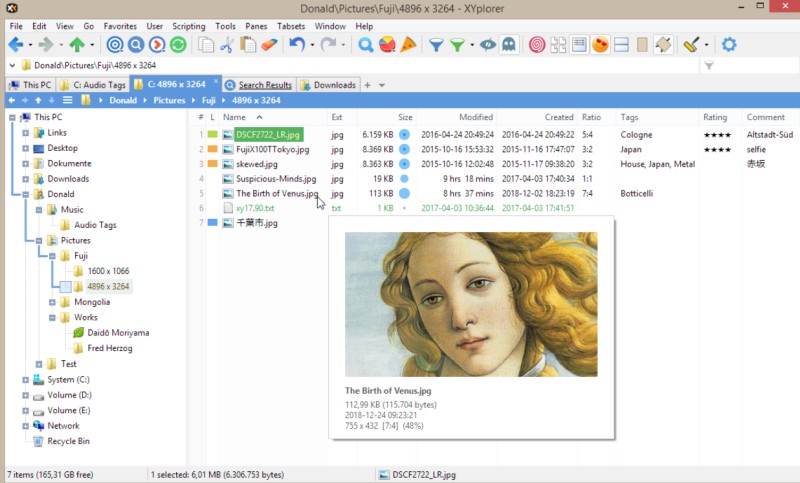The width and height of the screenshot is (800, 483).
Task: Switch to the Search Results tab
Action: pyautogui.click(x=259, y=85)
